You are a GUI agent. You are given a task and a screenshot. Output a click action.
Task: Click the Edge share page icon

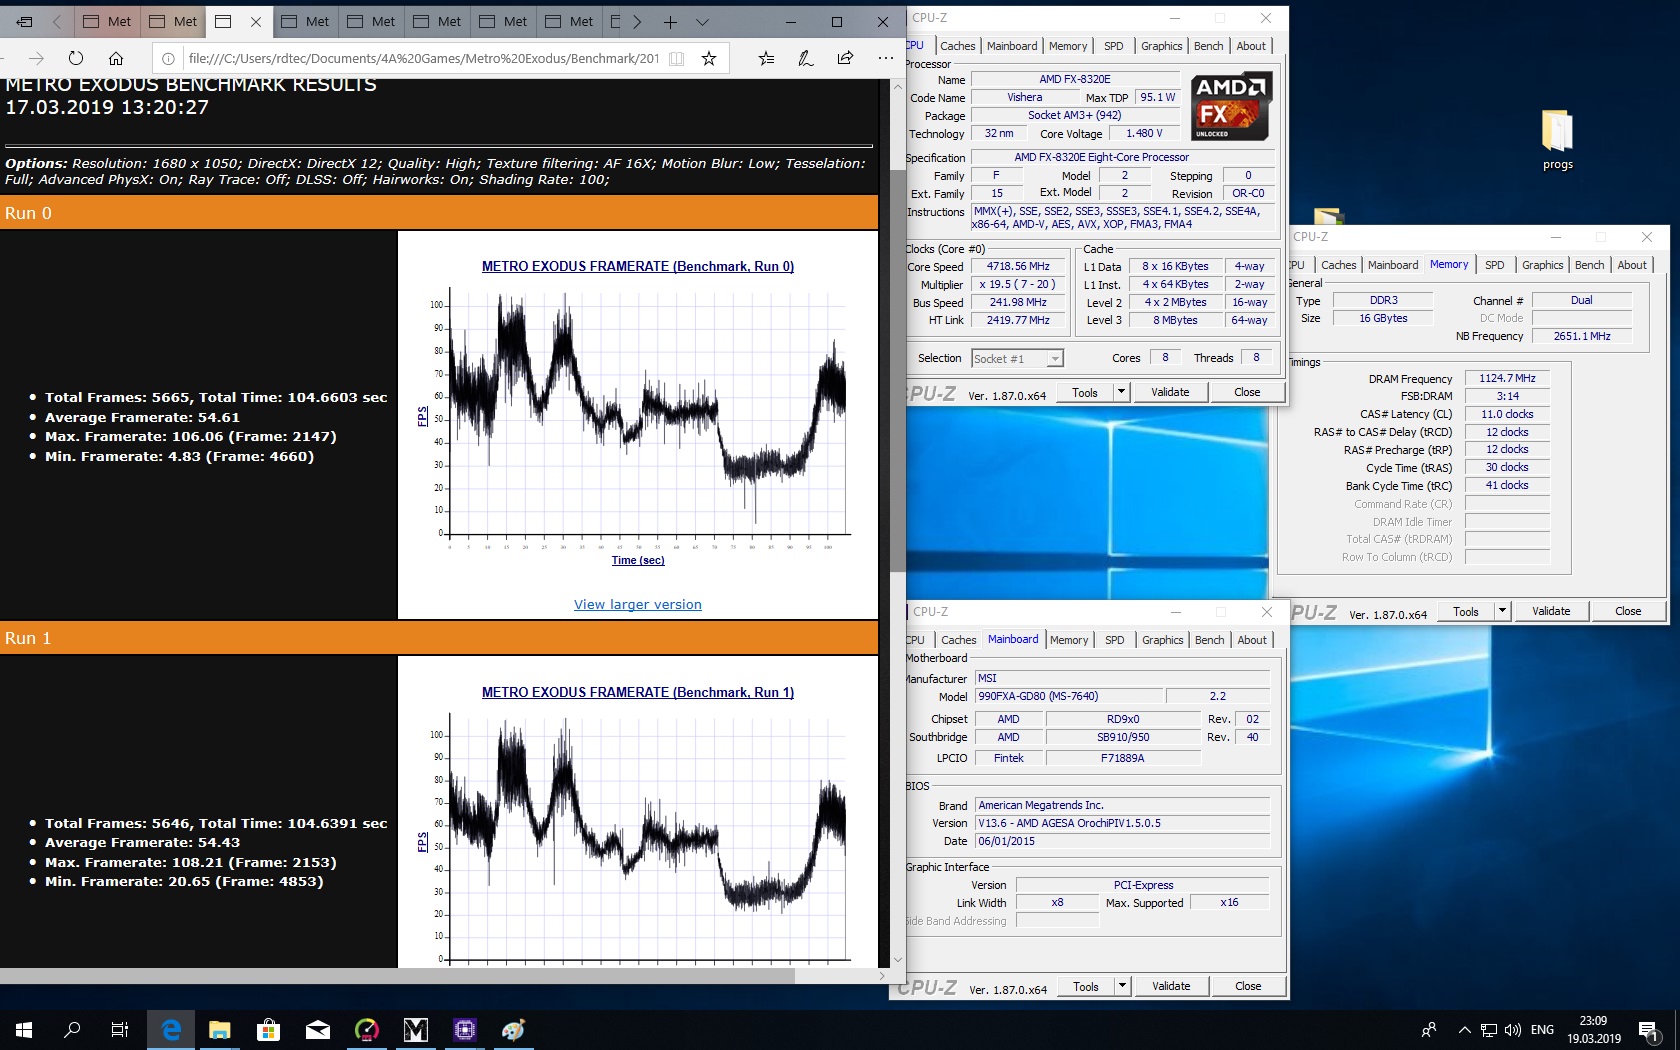point(846,58)
